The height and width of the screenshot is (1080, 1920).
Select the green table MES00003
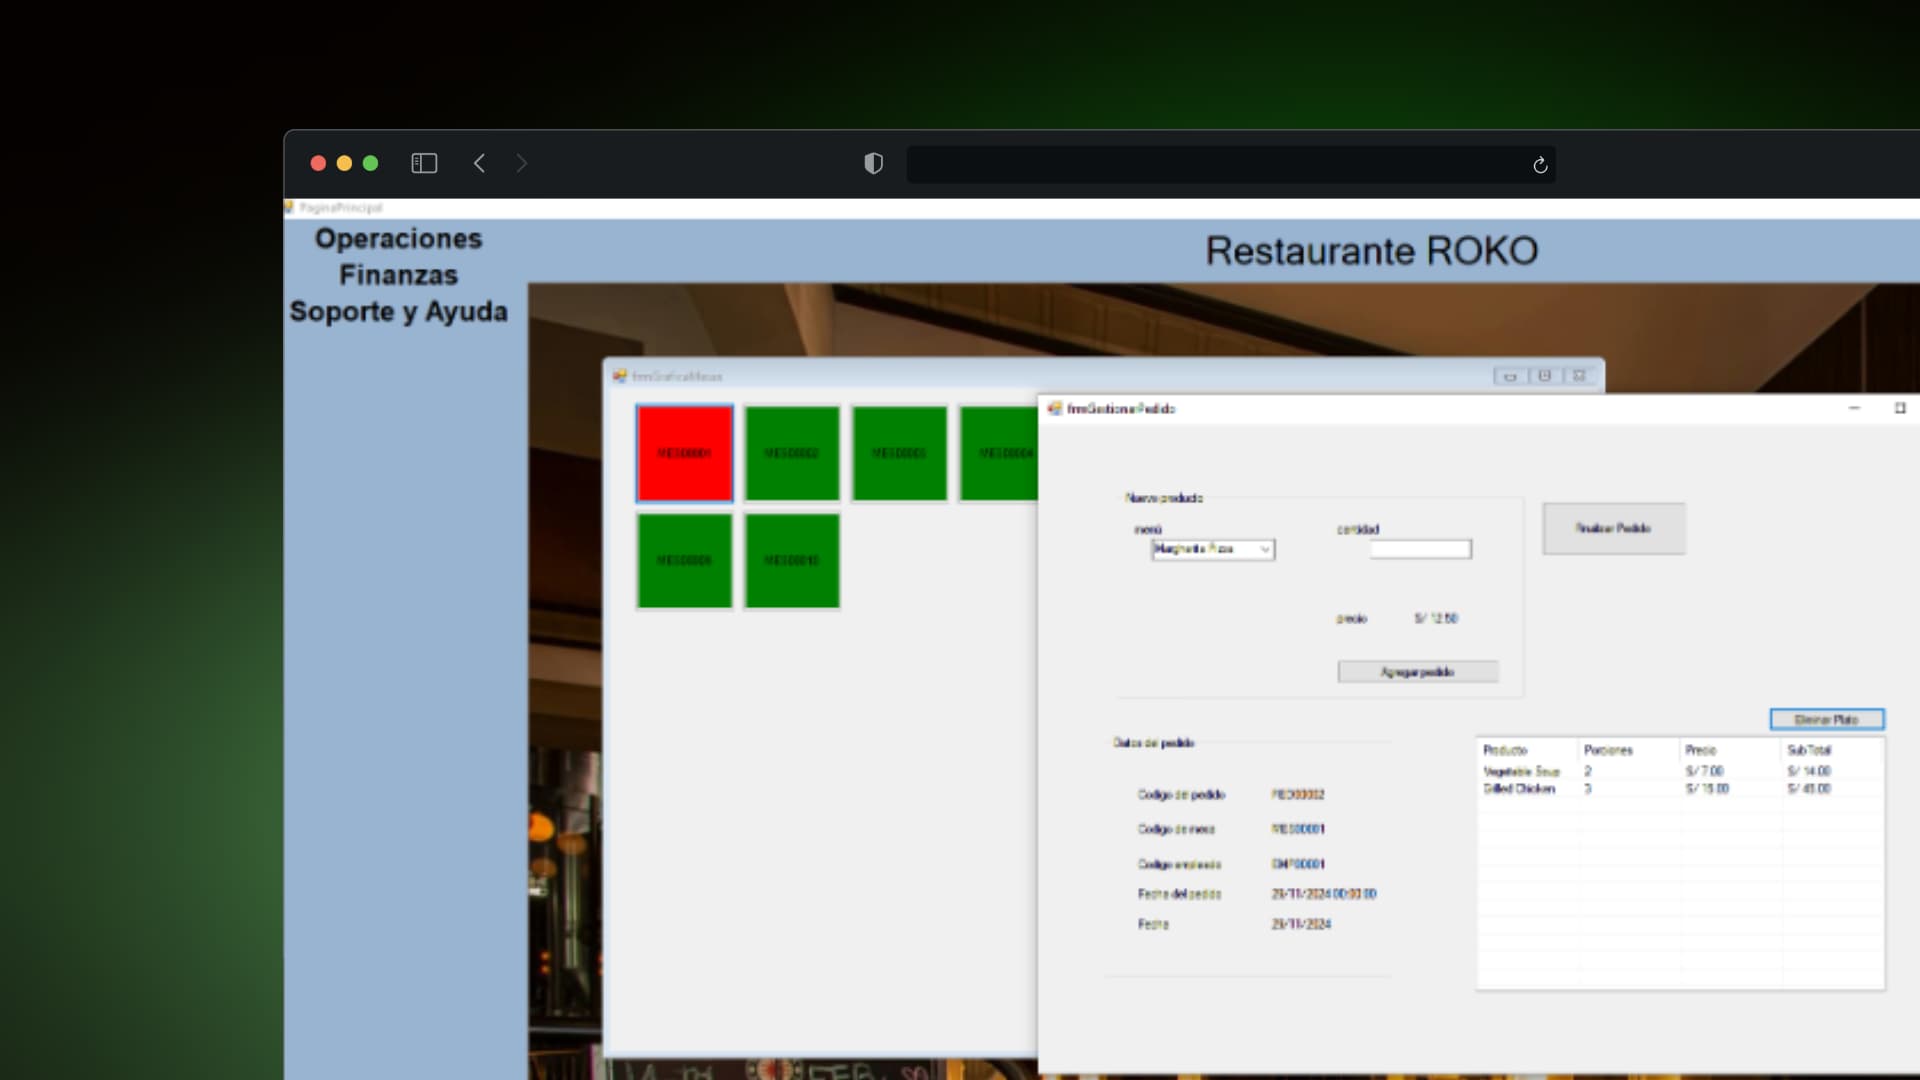(x=899, y=453)
